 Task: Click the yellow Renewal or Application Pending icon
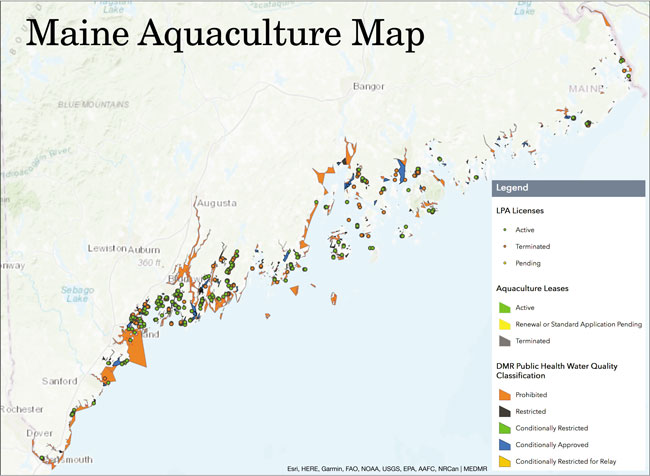coord(504,324)
